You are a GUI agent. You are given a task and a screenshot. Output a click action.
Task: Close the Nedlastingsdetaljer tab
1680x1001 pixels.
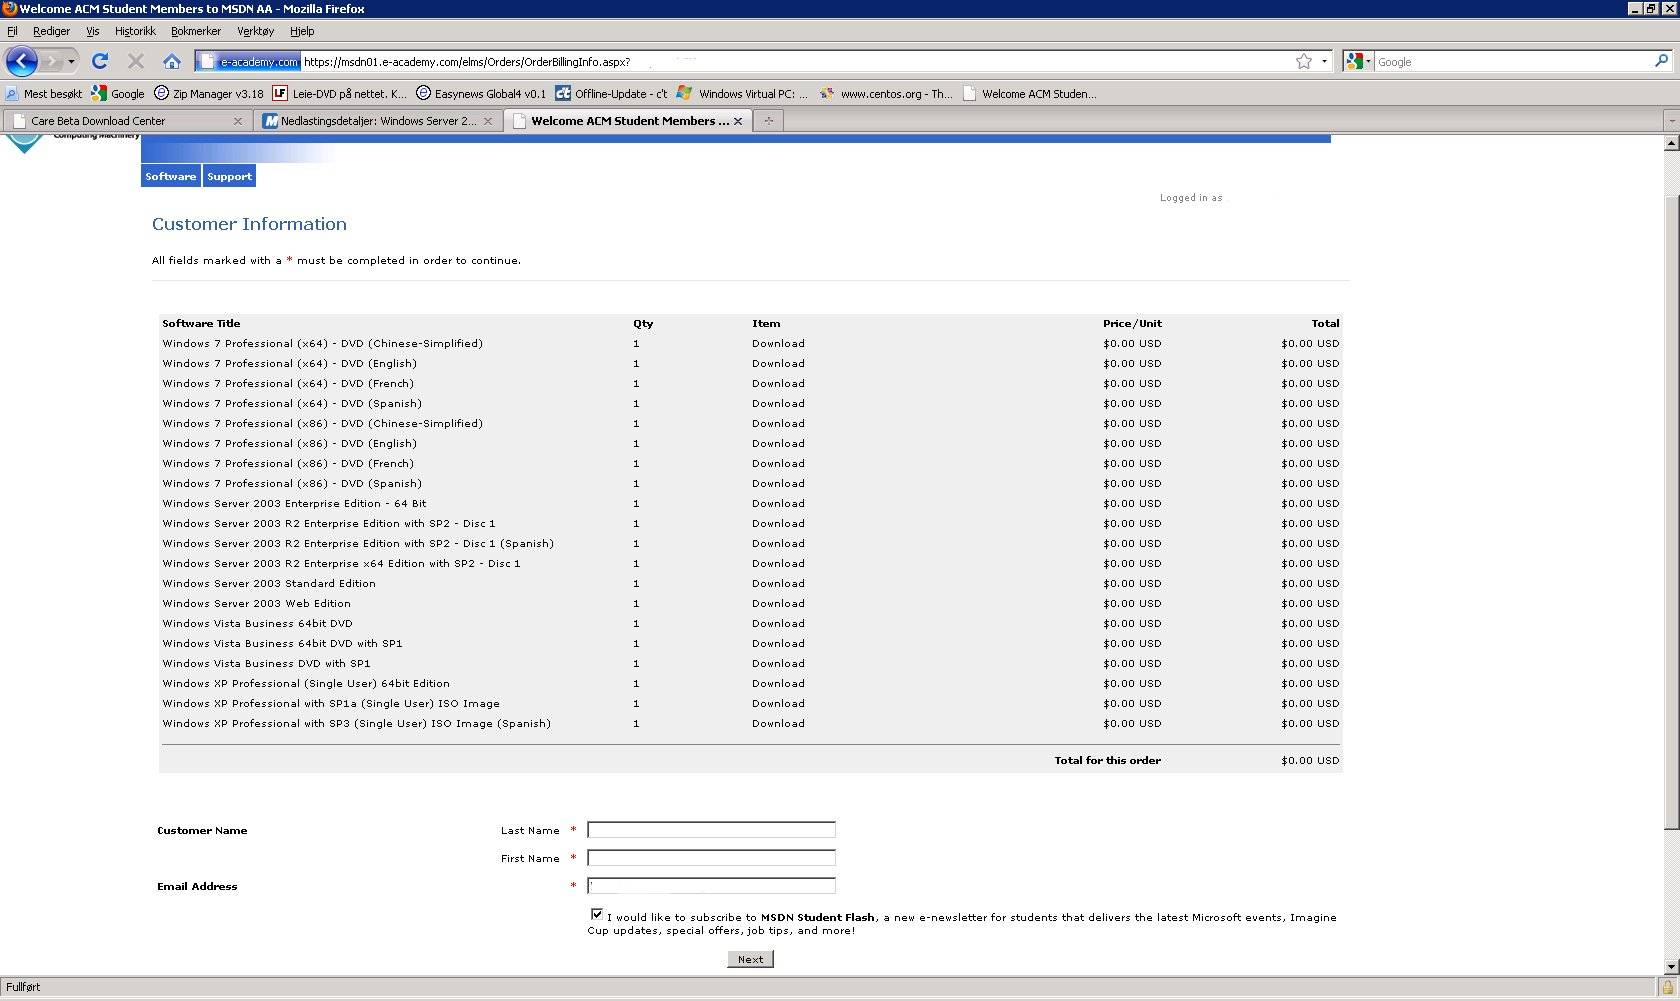point(488,121)
